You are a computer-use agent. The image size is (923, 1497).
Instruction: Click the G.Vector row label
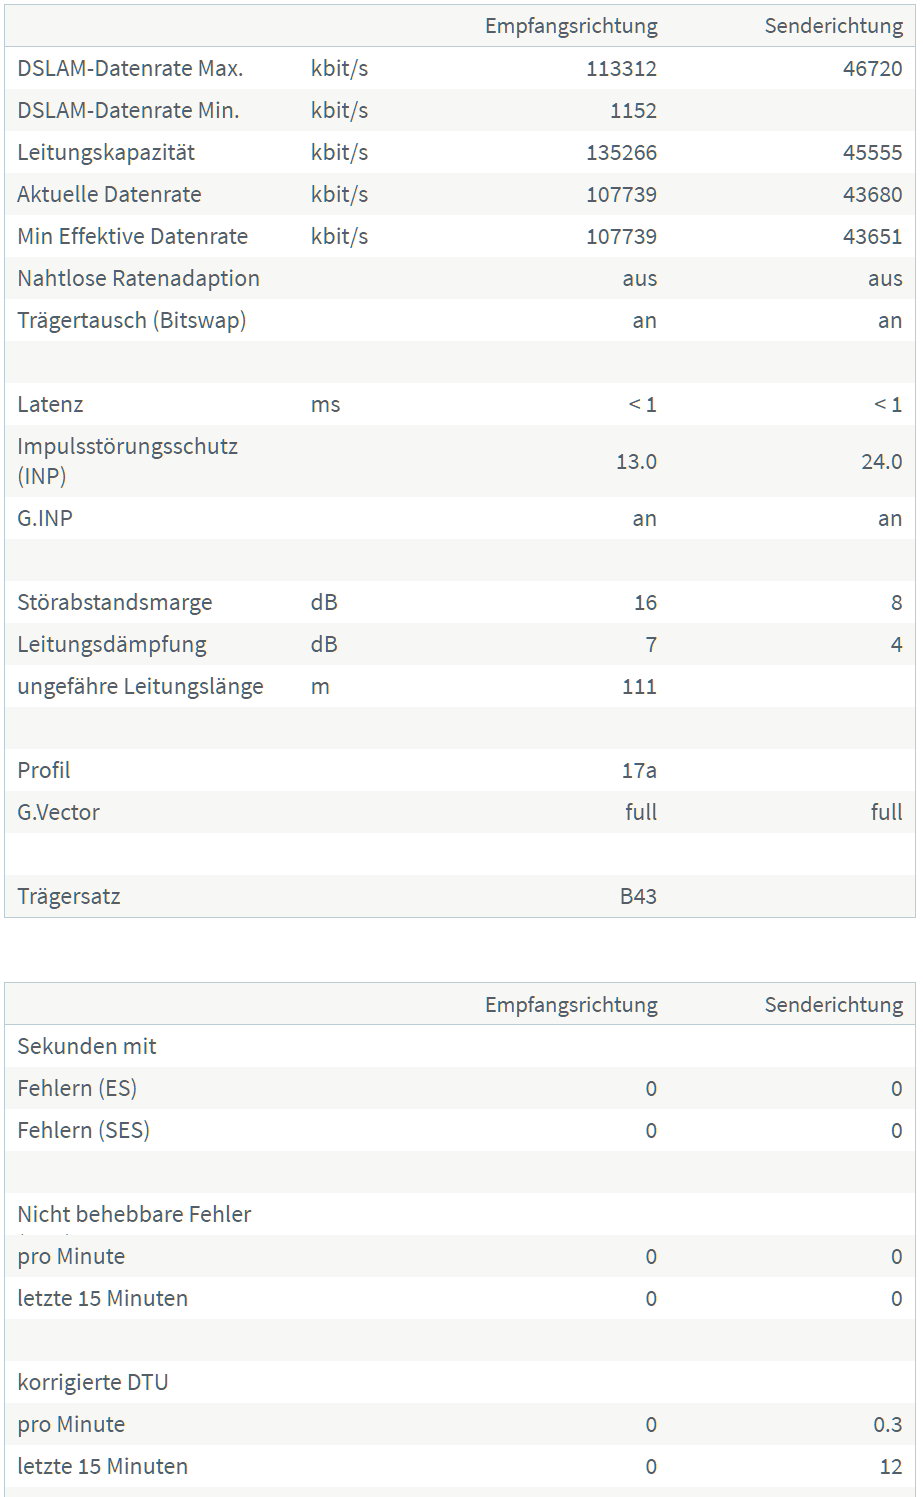tap(58, 813)
